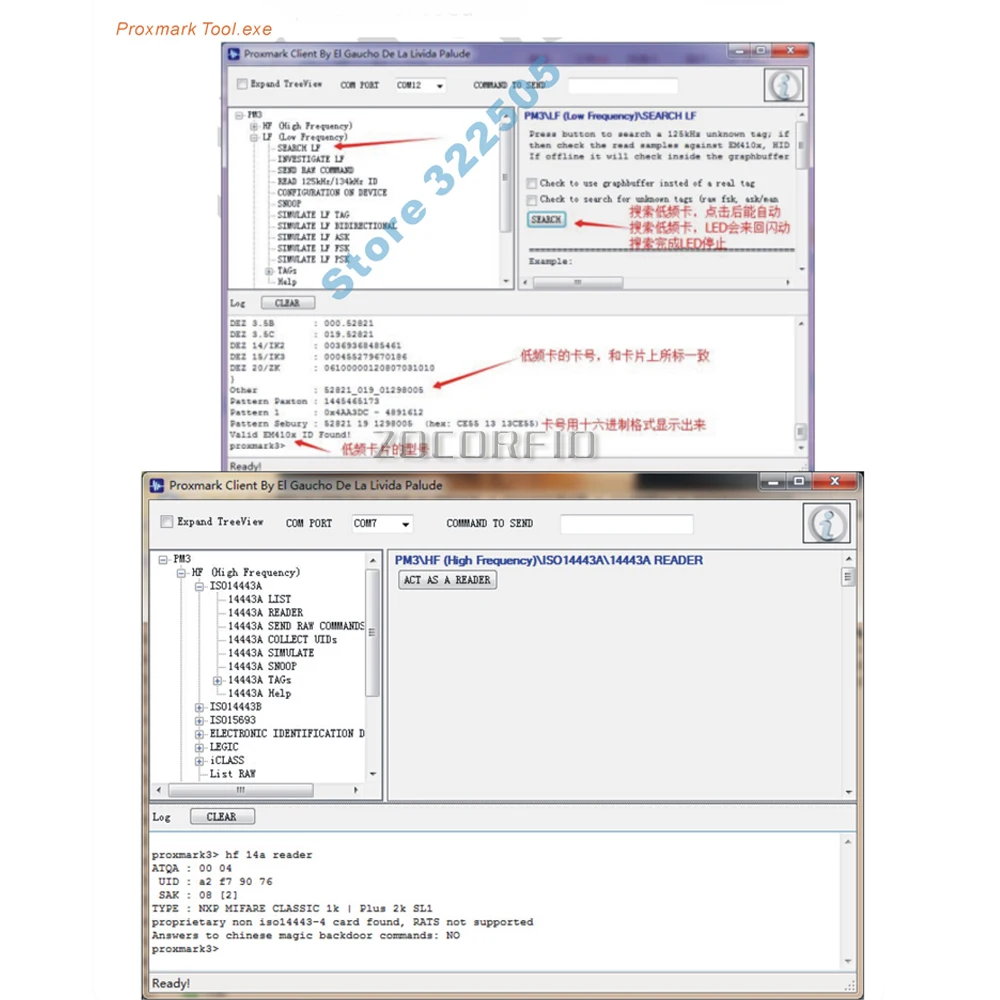The height and width of the screenshot is (1000, 1000).
Task: Select SIMULATE LF TAG in the upper tree
Action: click(x=313, y=215)
